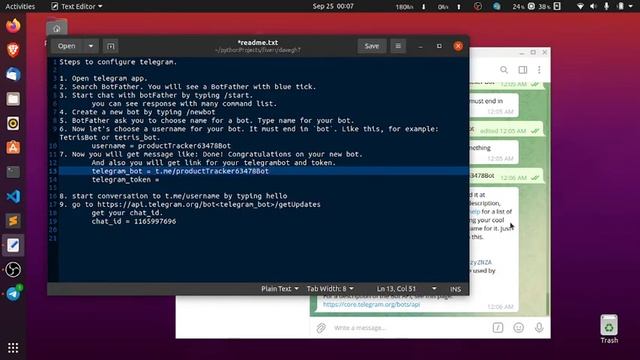The width and height of the screenshot is (640, 360).
Task: Open the volume indicator in top bar
Action: 593,6
